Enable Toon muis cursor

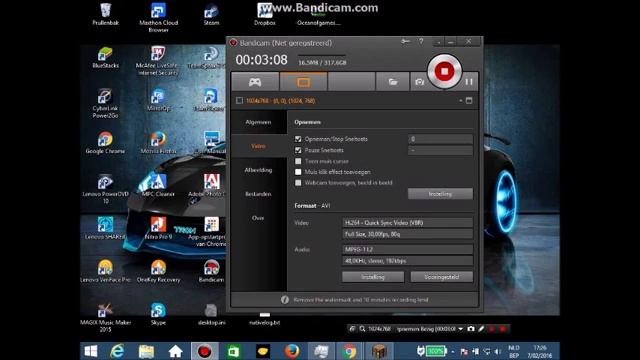click(298, 161)
